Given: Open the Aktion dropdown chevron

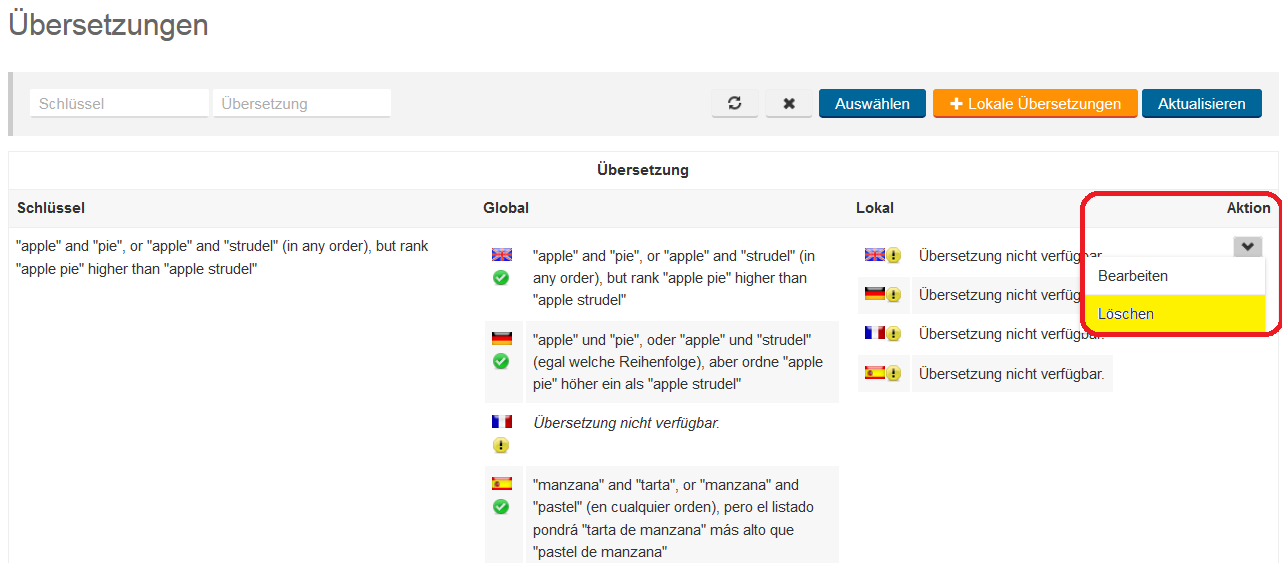Looking at the screenshot, I should click(x=1247, y=247).
